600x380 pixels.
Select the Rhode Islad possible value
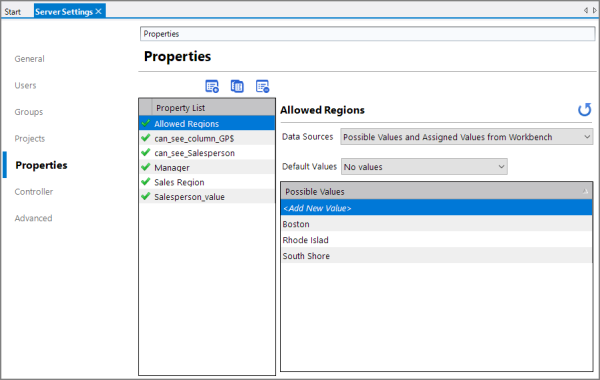[x=436, y=240]
